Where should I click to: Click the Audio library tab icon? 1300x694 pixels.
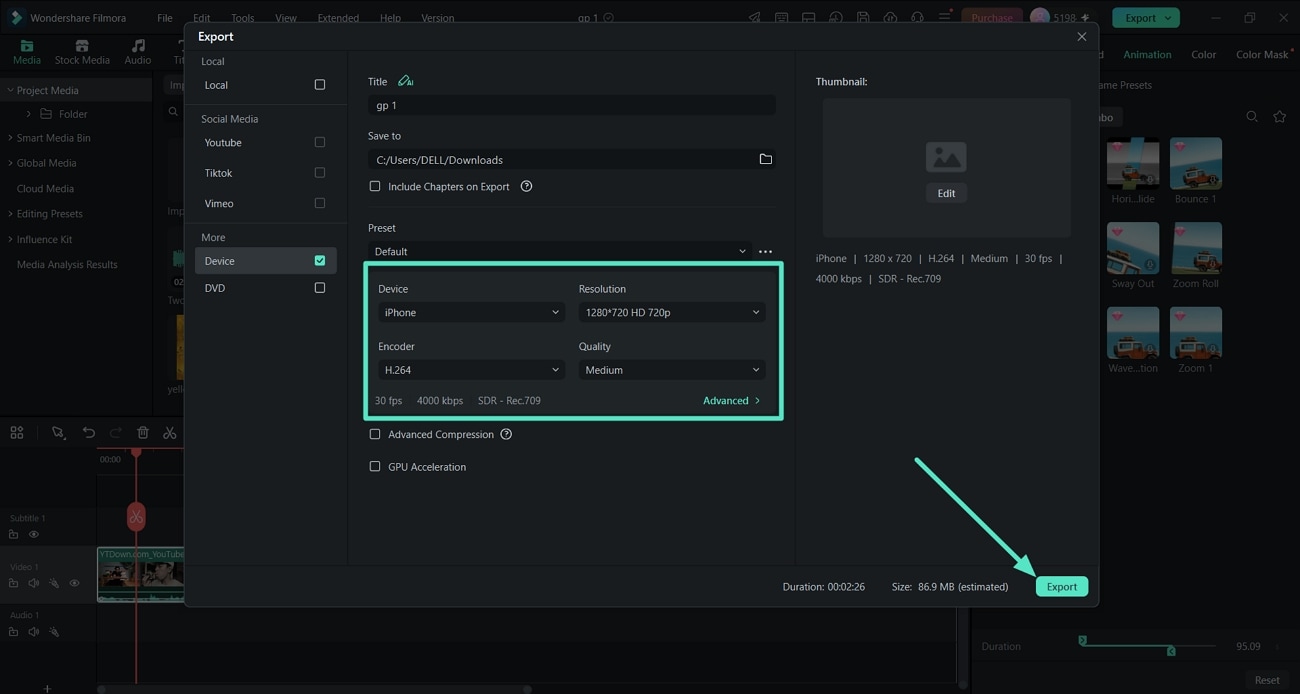click(138, 46)
